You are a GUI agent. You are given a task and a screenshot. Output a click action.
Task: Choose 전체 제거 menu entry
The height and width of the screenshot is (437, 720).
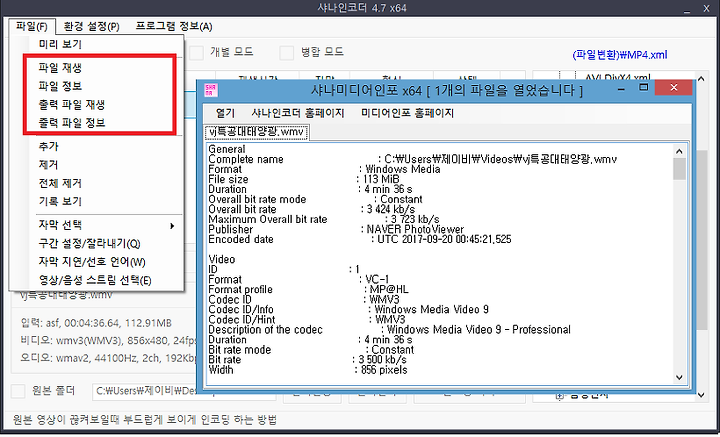pos(60,183)
